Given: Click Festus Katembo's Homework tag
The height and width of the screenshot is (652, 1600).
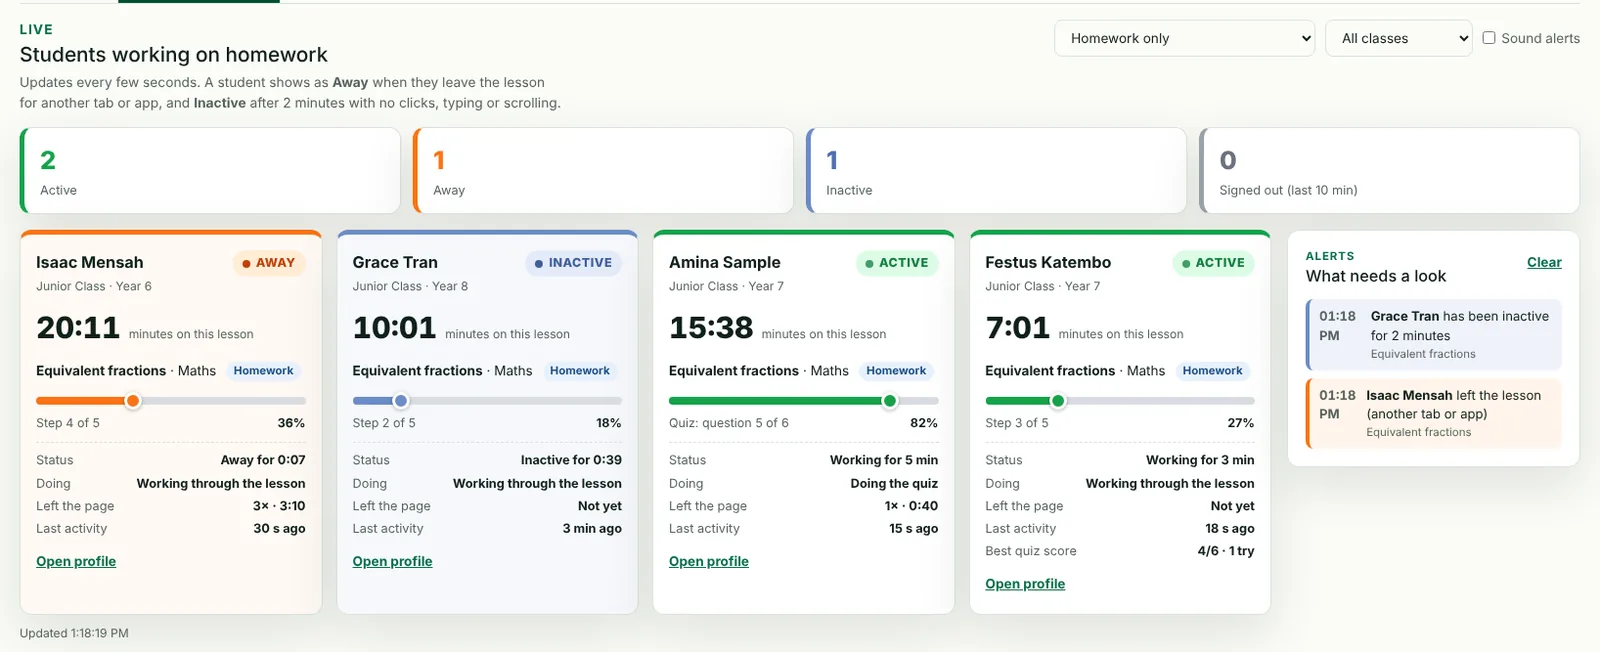Looking at the screenshot, I should [x=1212, y=371].
